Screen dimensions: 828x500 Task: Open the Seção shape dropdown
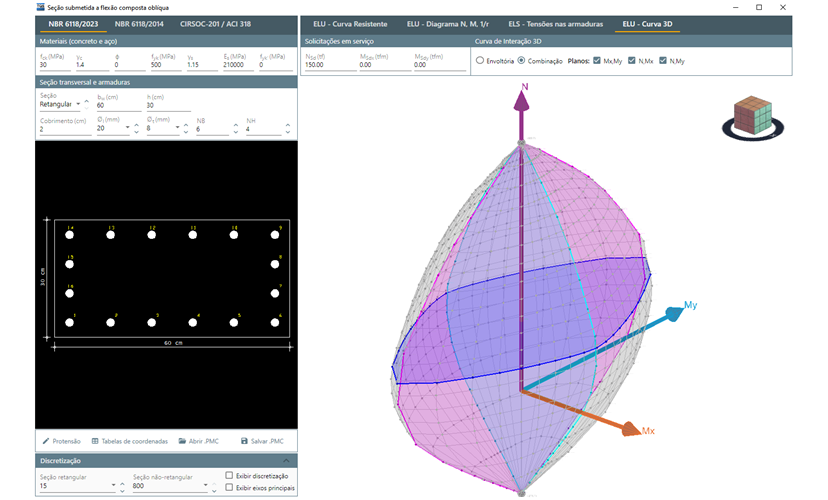tap(78, 104)
